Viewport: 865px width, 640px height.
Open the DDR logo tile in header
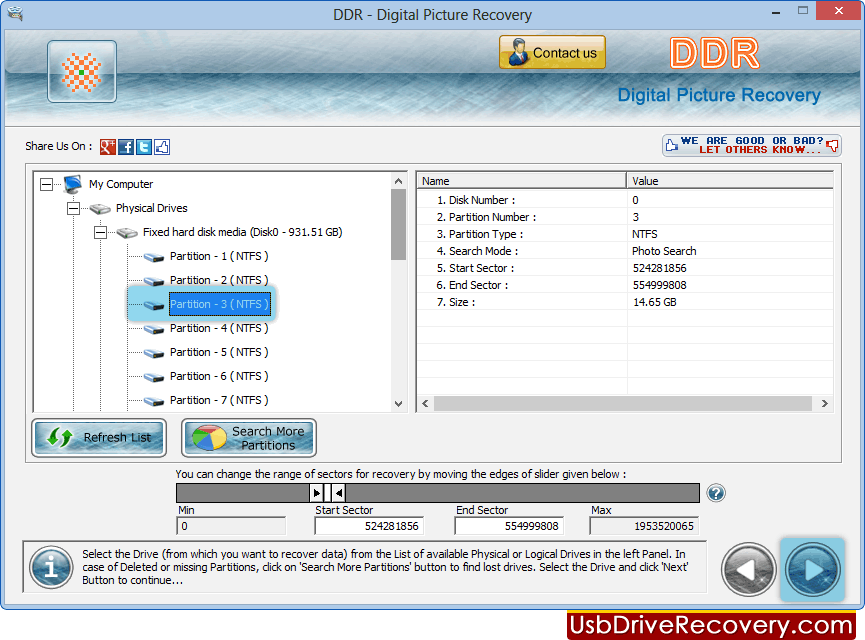pyautogui.click(x=82, y=71)
